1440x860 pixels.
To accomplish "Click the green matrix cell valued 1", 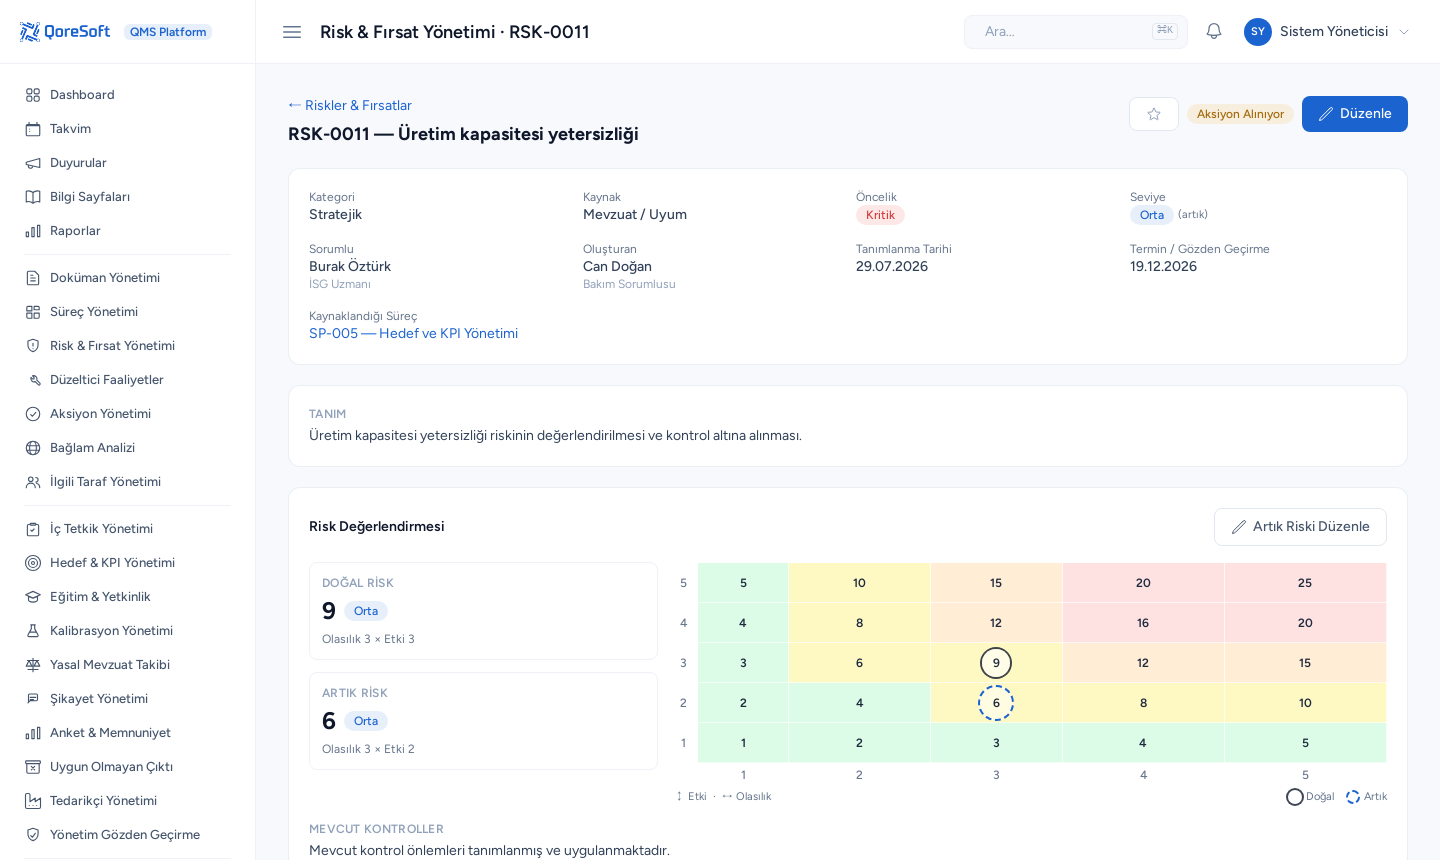I will (743, 743).
